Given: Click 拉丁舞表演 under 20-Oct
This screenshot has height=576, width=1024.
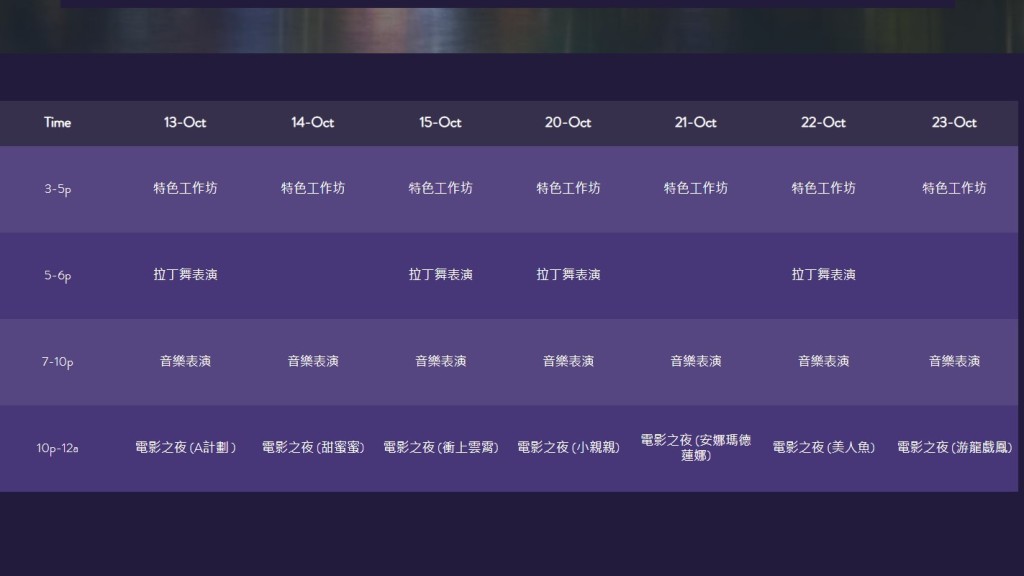Looking at the screenshot, I should coord(568,274).
